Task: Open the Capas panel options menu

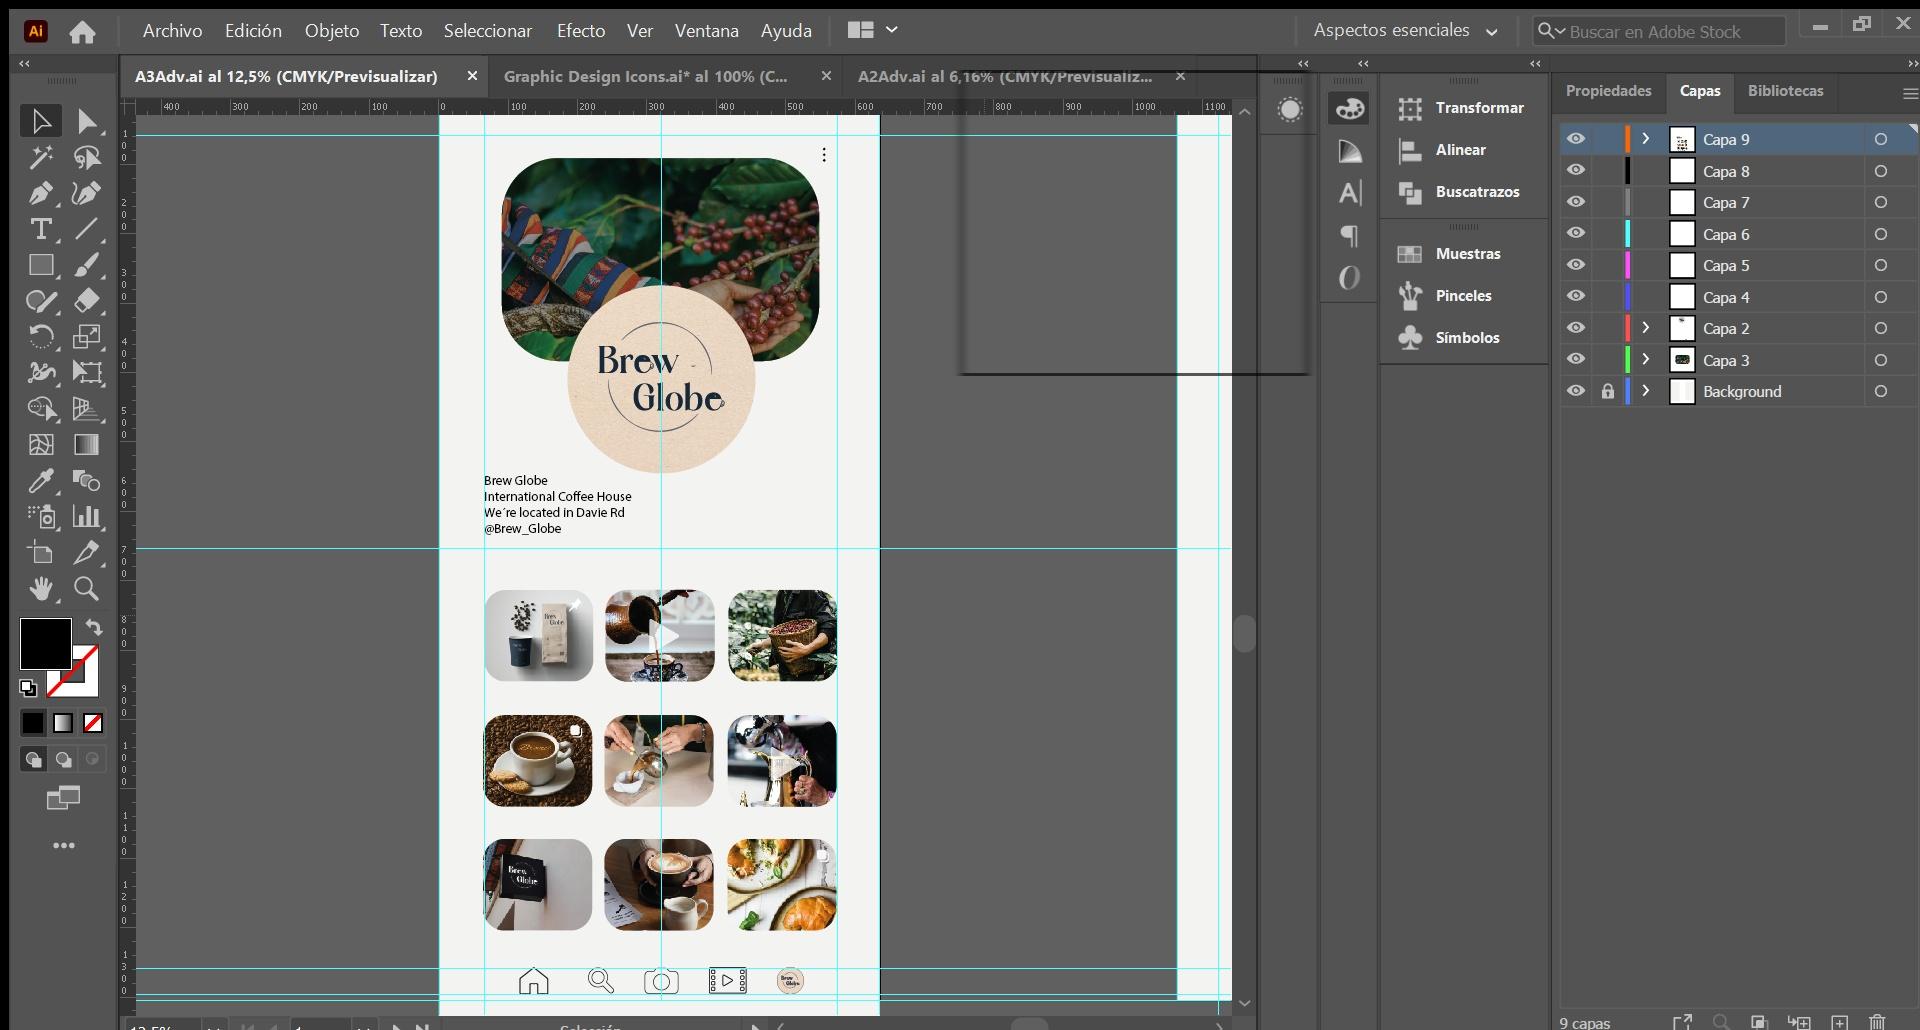Action: (x=1909, y=93)
